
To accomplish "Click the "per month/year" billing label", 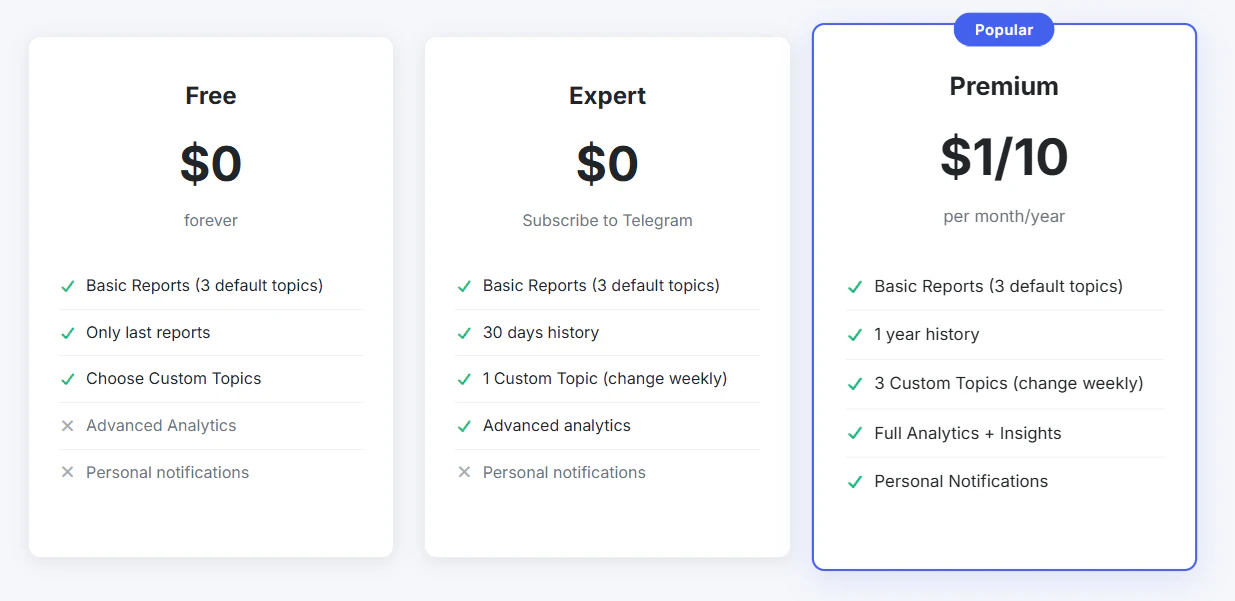I will 1003,216.
